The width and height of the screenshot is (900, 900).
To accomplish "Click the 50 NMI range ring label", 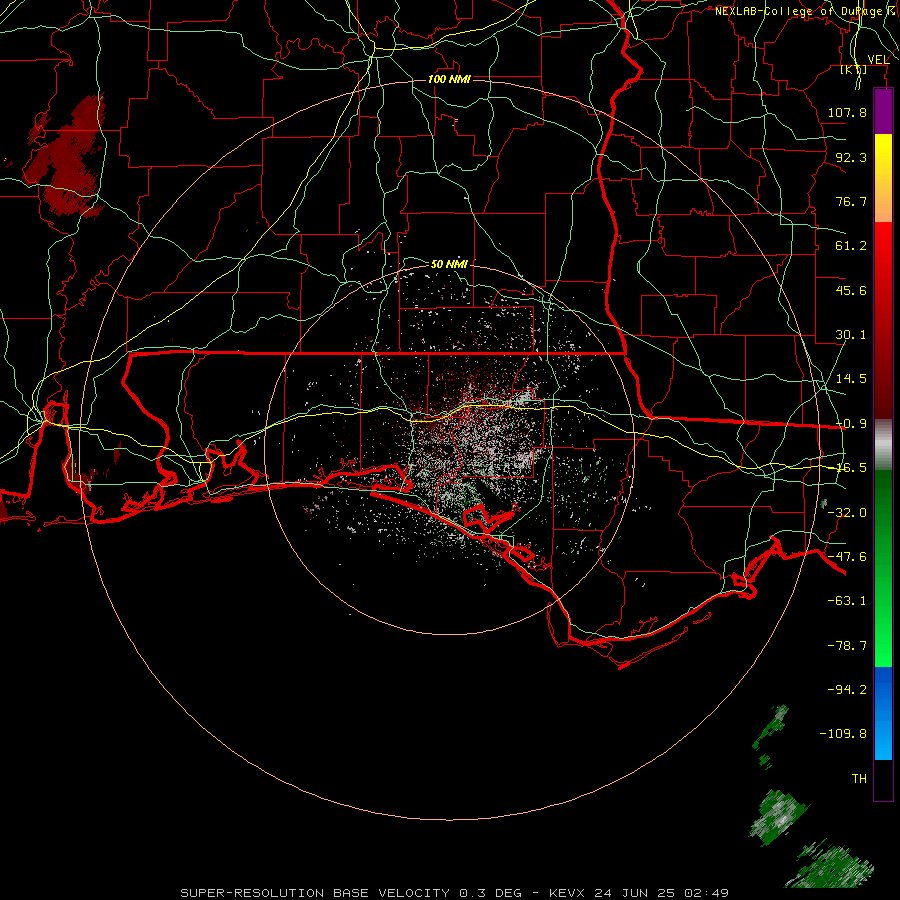I will (x=449, y=264).
